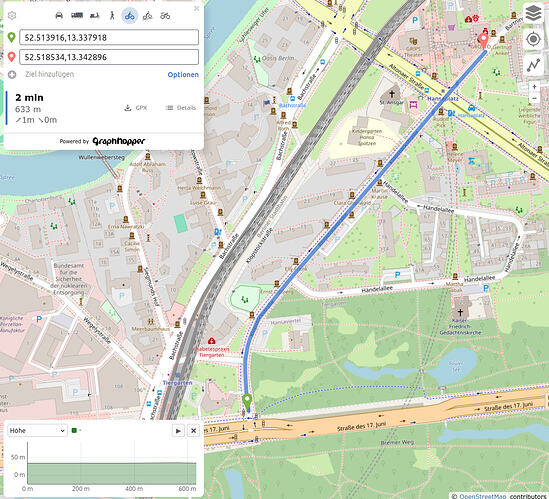Viewport: 549px width, 499px height.
Task: Select the scooter routing profile
Action: coord(95,15)
